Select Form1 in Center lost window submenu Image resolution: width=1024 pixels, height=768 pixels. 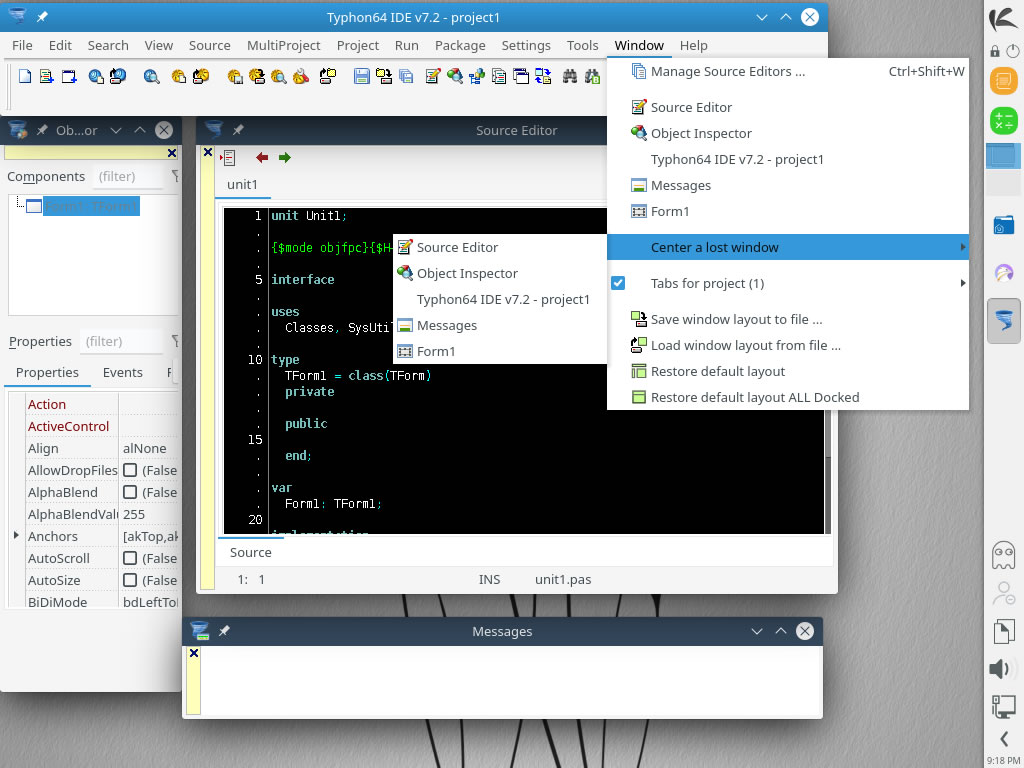coord(500,351)
